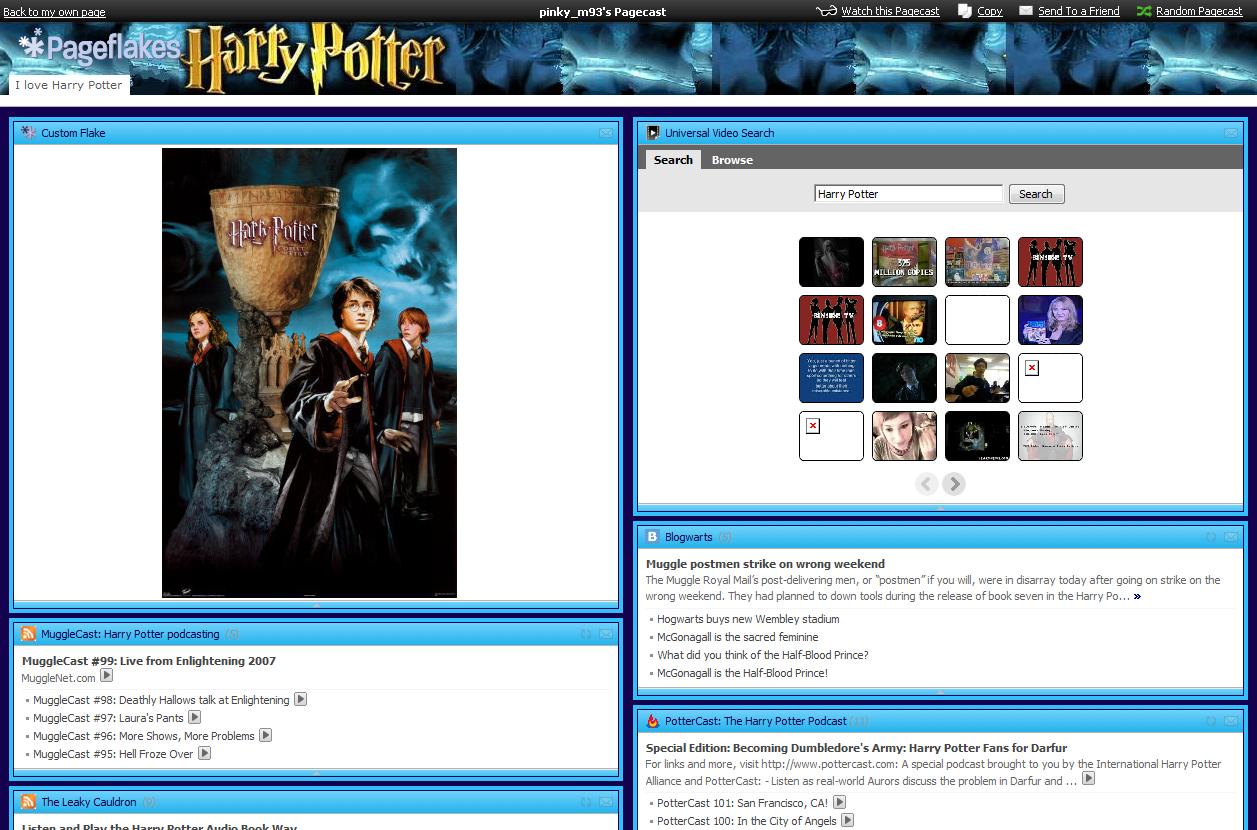Email the PotterCast flake via envelope icon

(1230, 721)
